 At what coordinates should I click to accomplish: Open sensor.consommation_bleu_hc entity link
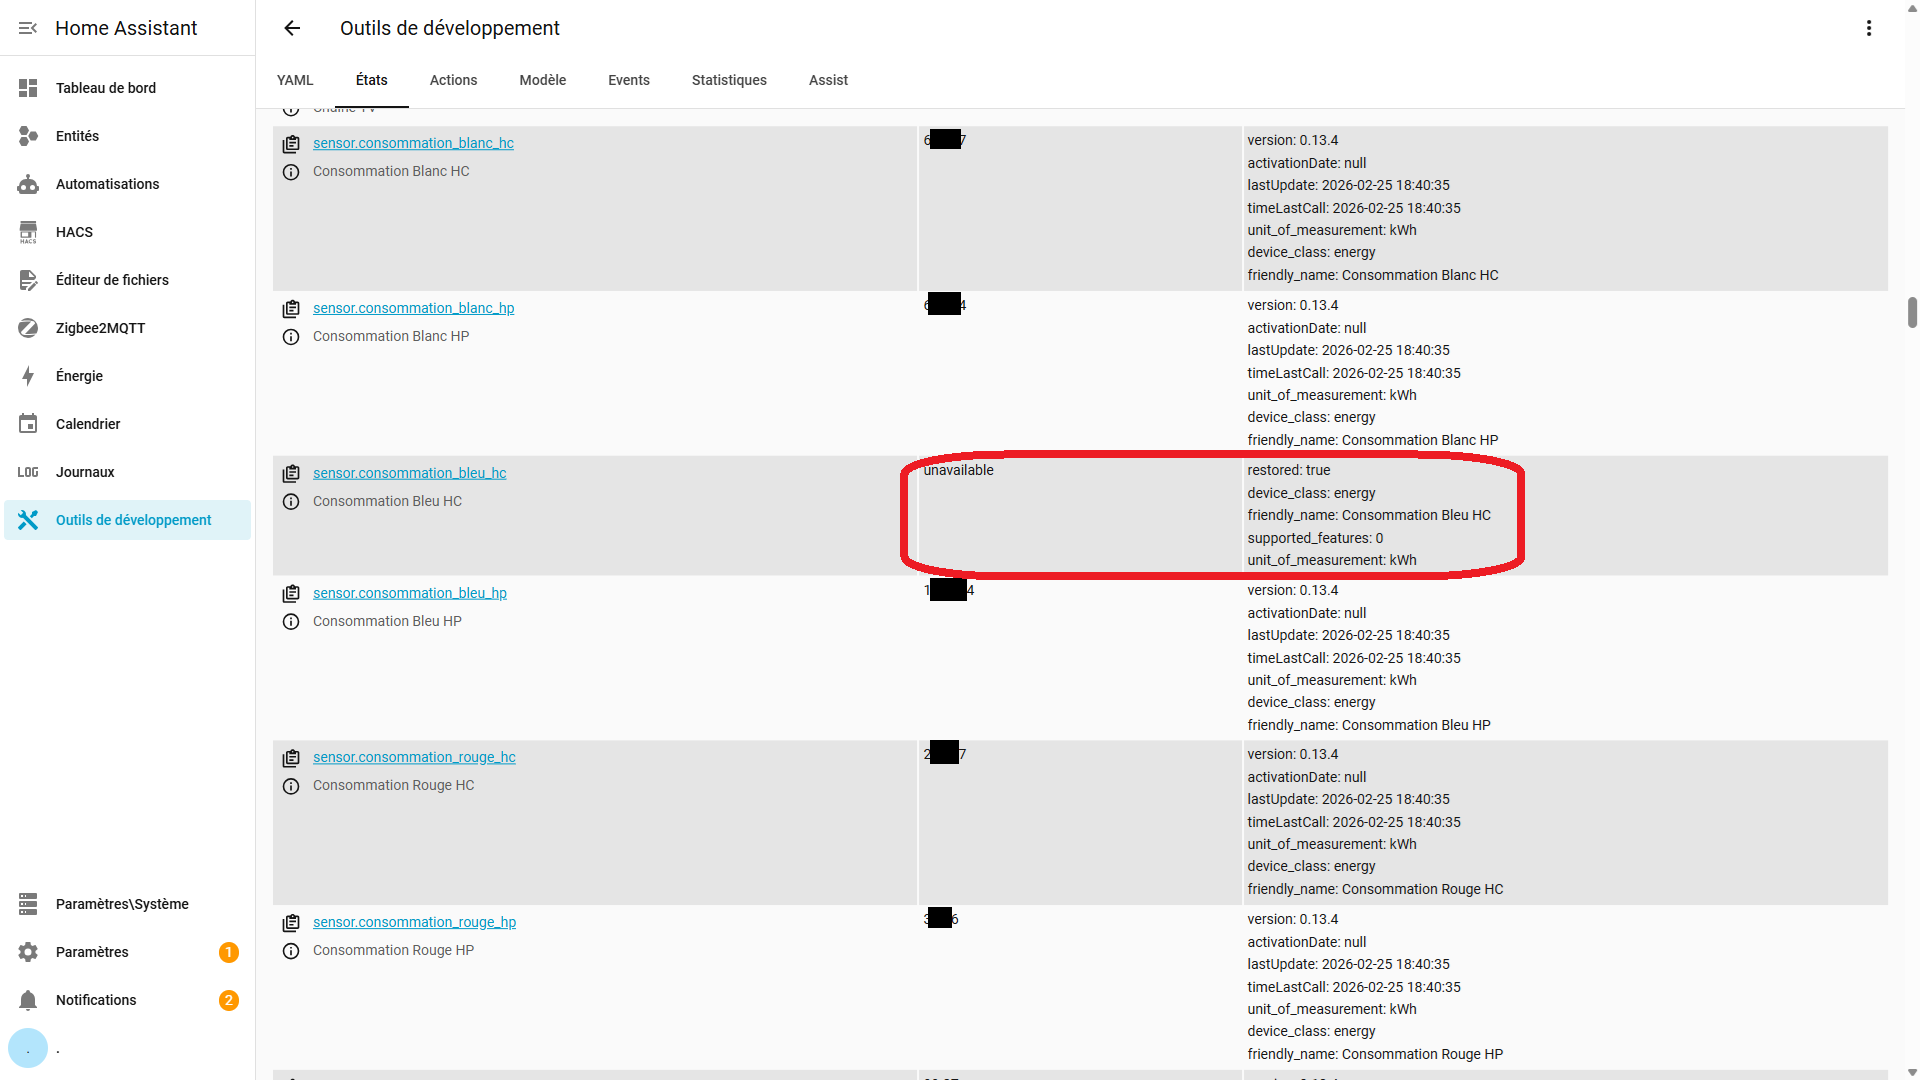pyautogui.click(x=409, y=473)
